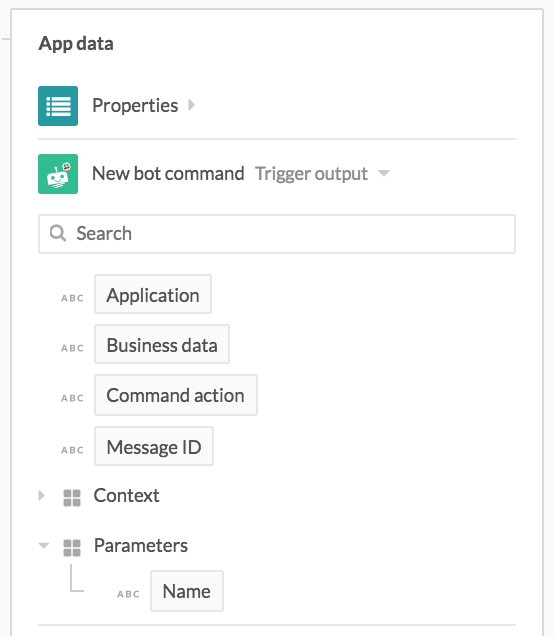Click the Context label

(x=127, y=495)
